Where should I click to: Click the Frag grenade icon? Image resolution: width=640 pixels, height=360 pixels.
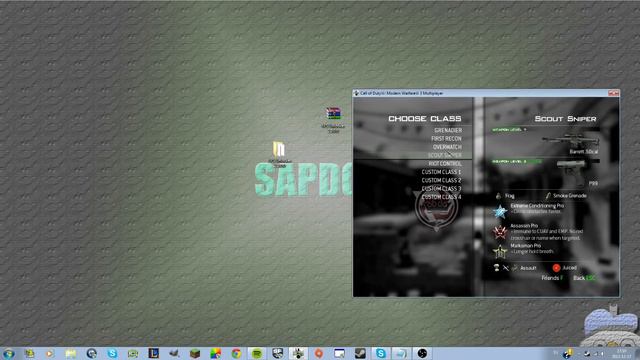click(x=498, y=196)
